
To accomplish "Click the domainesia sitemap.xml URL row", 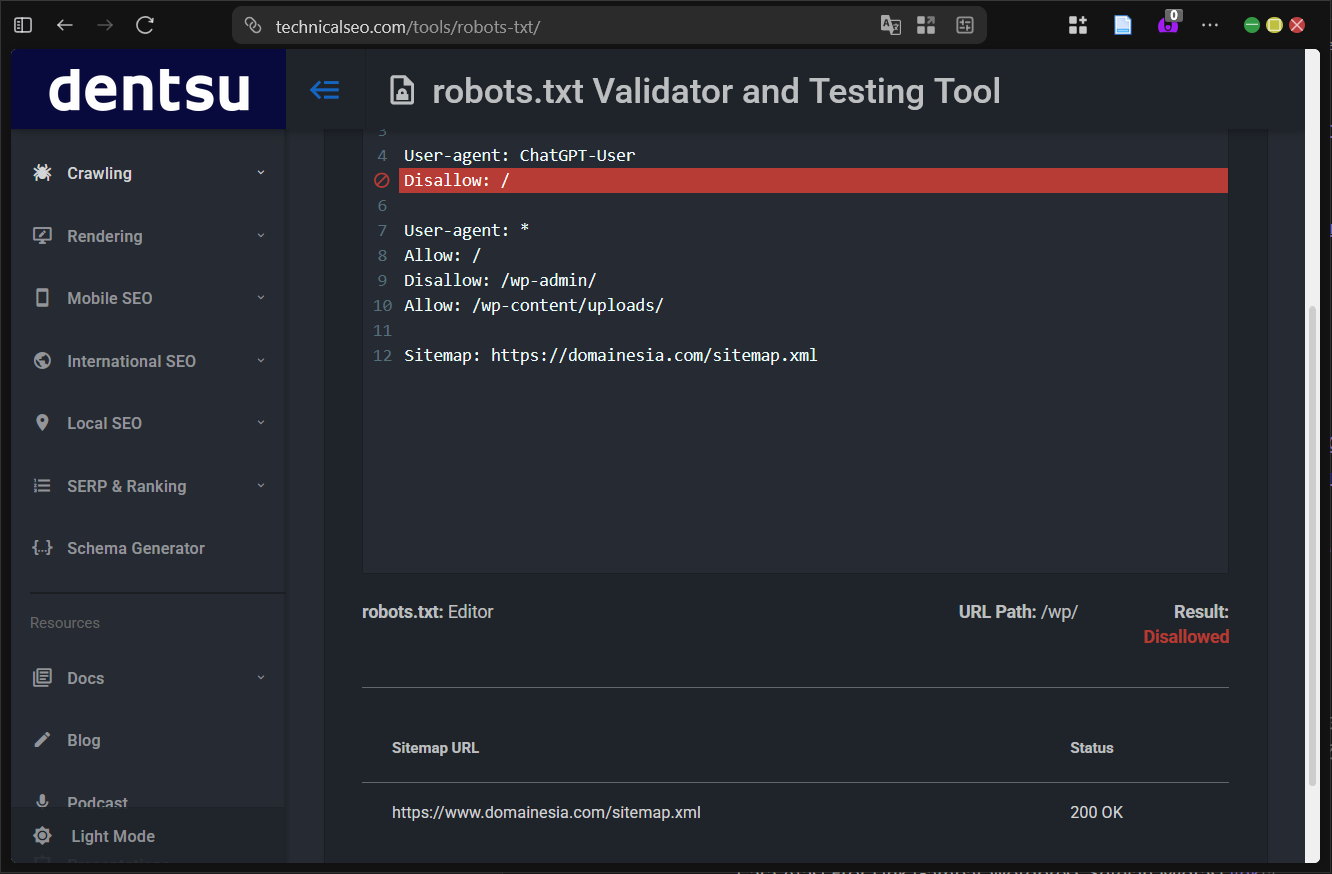I will [x=546, y=812].
